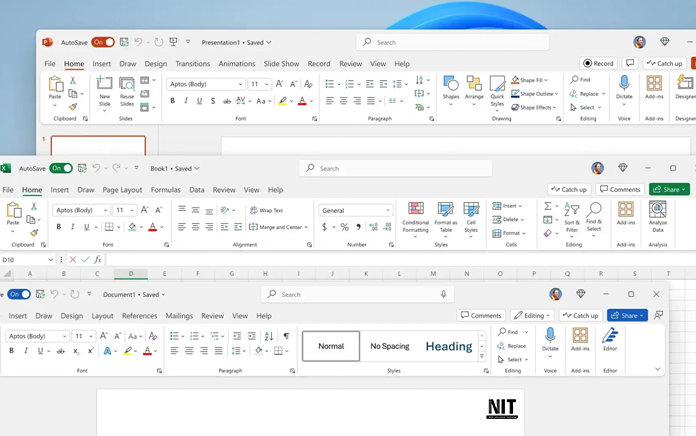The height and width of the screenshot is (436, 696).
Task: Click insert function fx in Excel
Action: pos(98,260)
